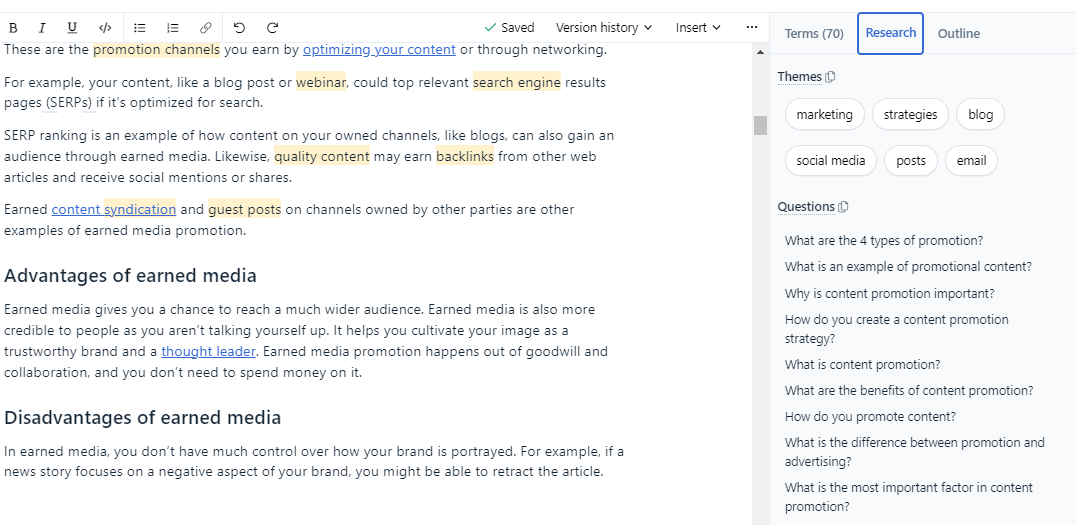Switch to the Terms (70) tab
The width and height of the screenshot is (1076, 525).
click(x=814, y=34)
